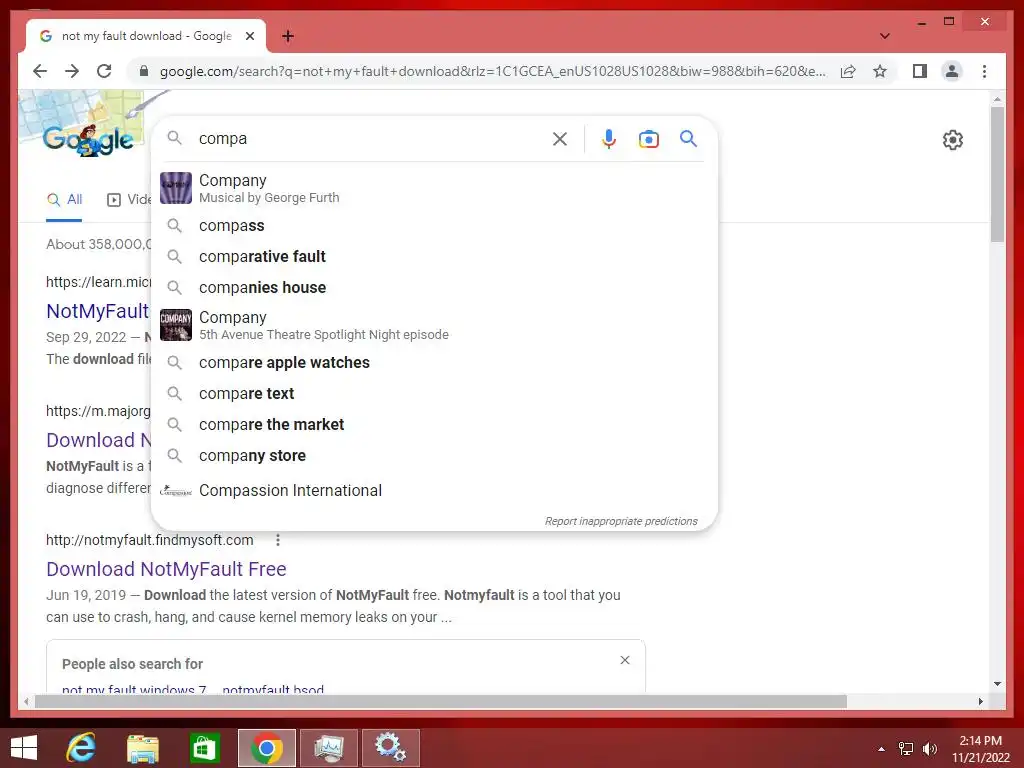The image size is (1024, 768).
Task: Submit search with blue magnifier icon
Action: coord(688,138)
